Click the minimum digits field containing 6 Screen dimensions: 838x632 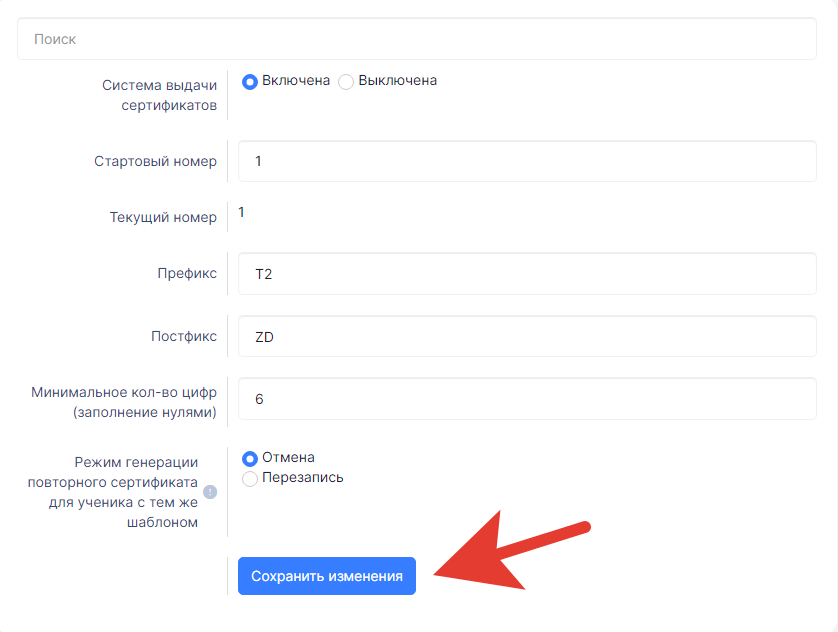click(527, 399)
